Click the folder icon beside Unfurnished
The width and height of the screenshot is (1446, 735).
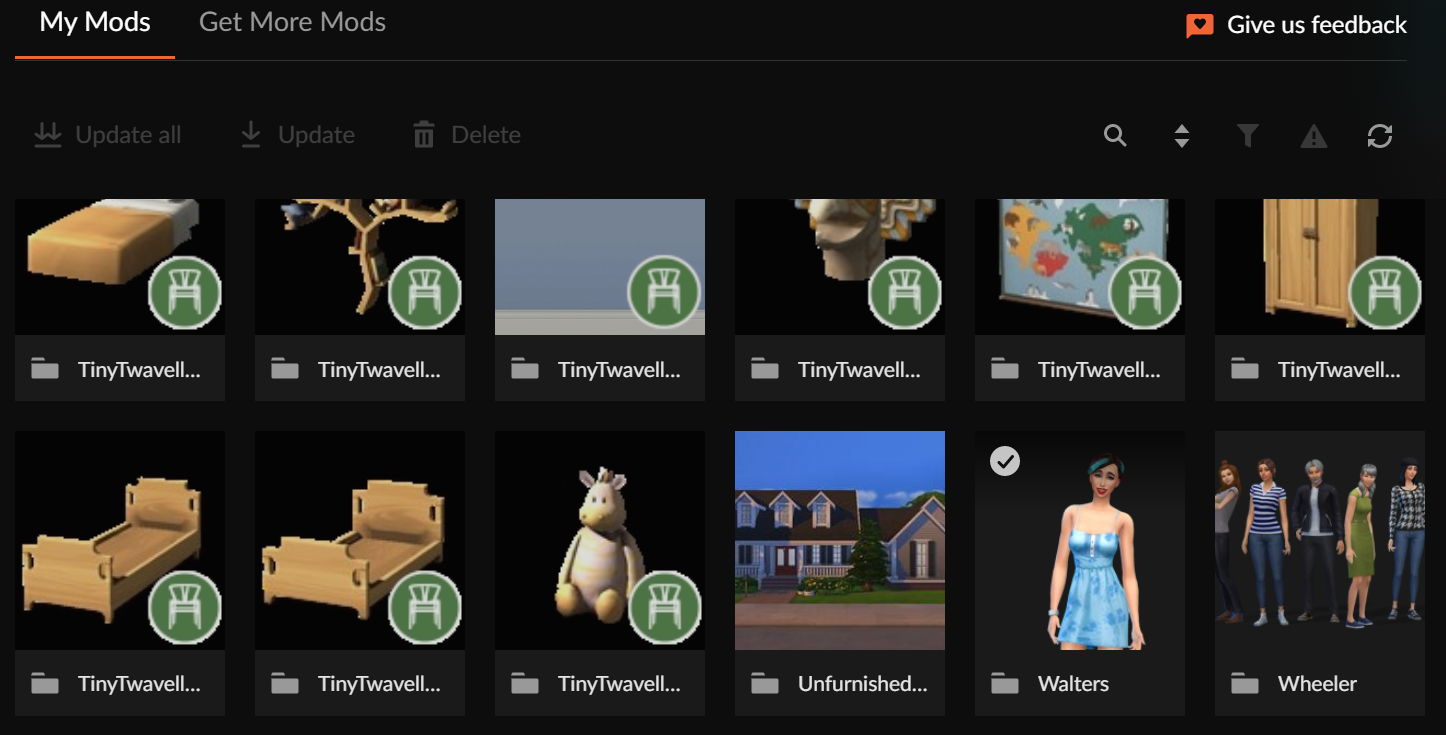click(x=764, y=684)
